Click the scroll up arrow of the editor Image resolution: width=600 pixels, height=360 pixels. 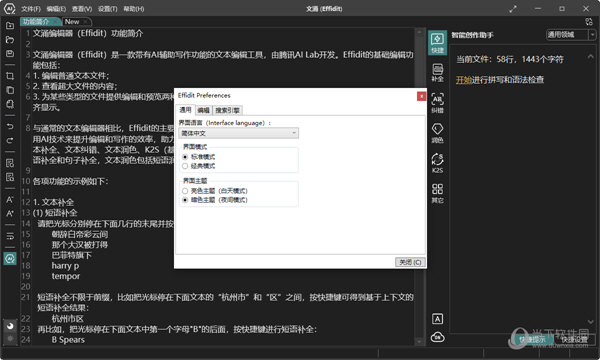(420, 31)
